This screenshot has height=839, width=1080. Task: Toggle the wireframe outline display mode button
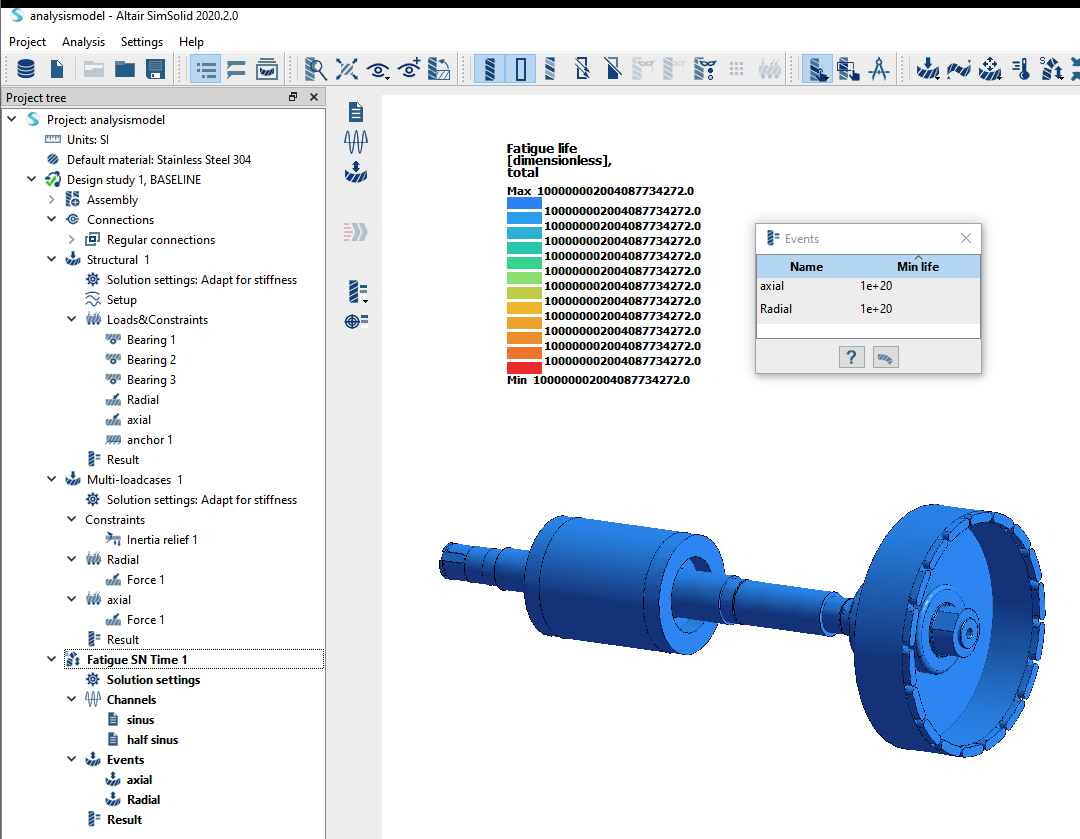click(x=521, y=69)
